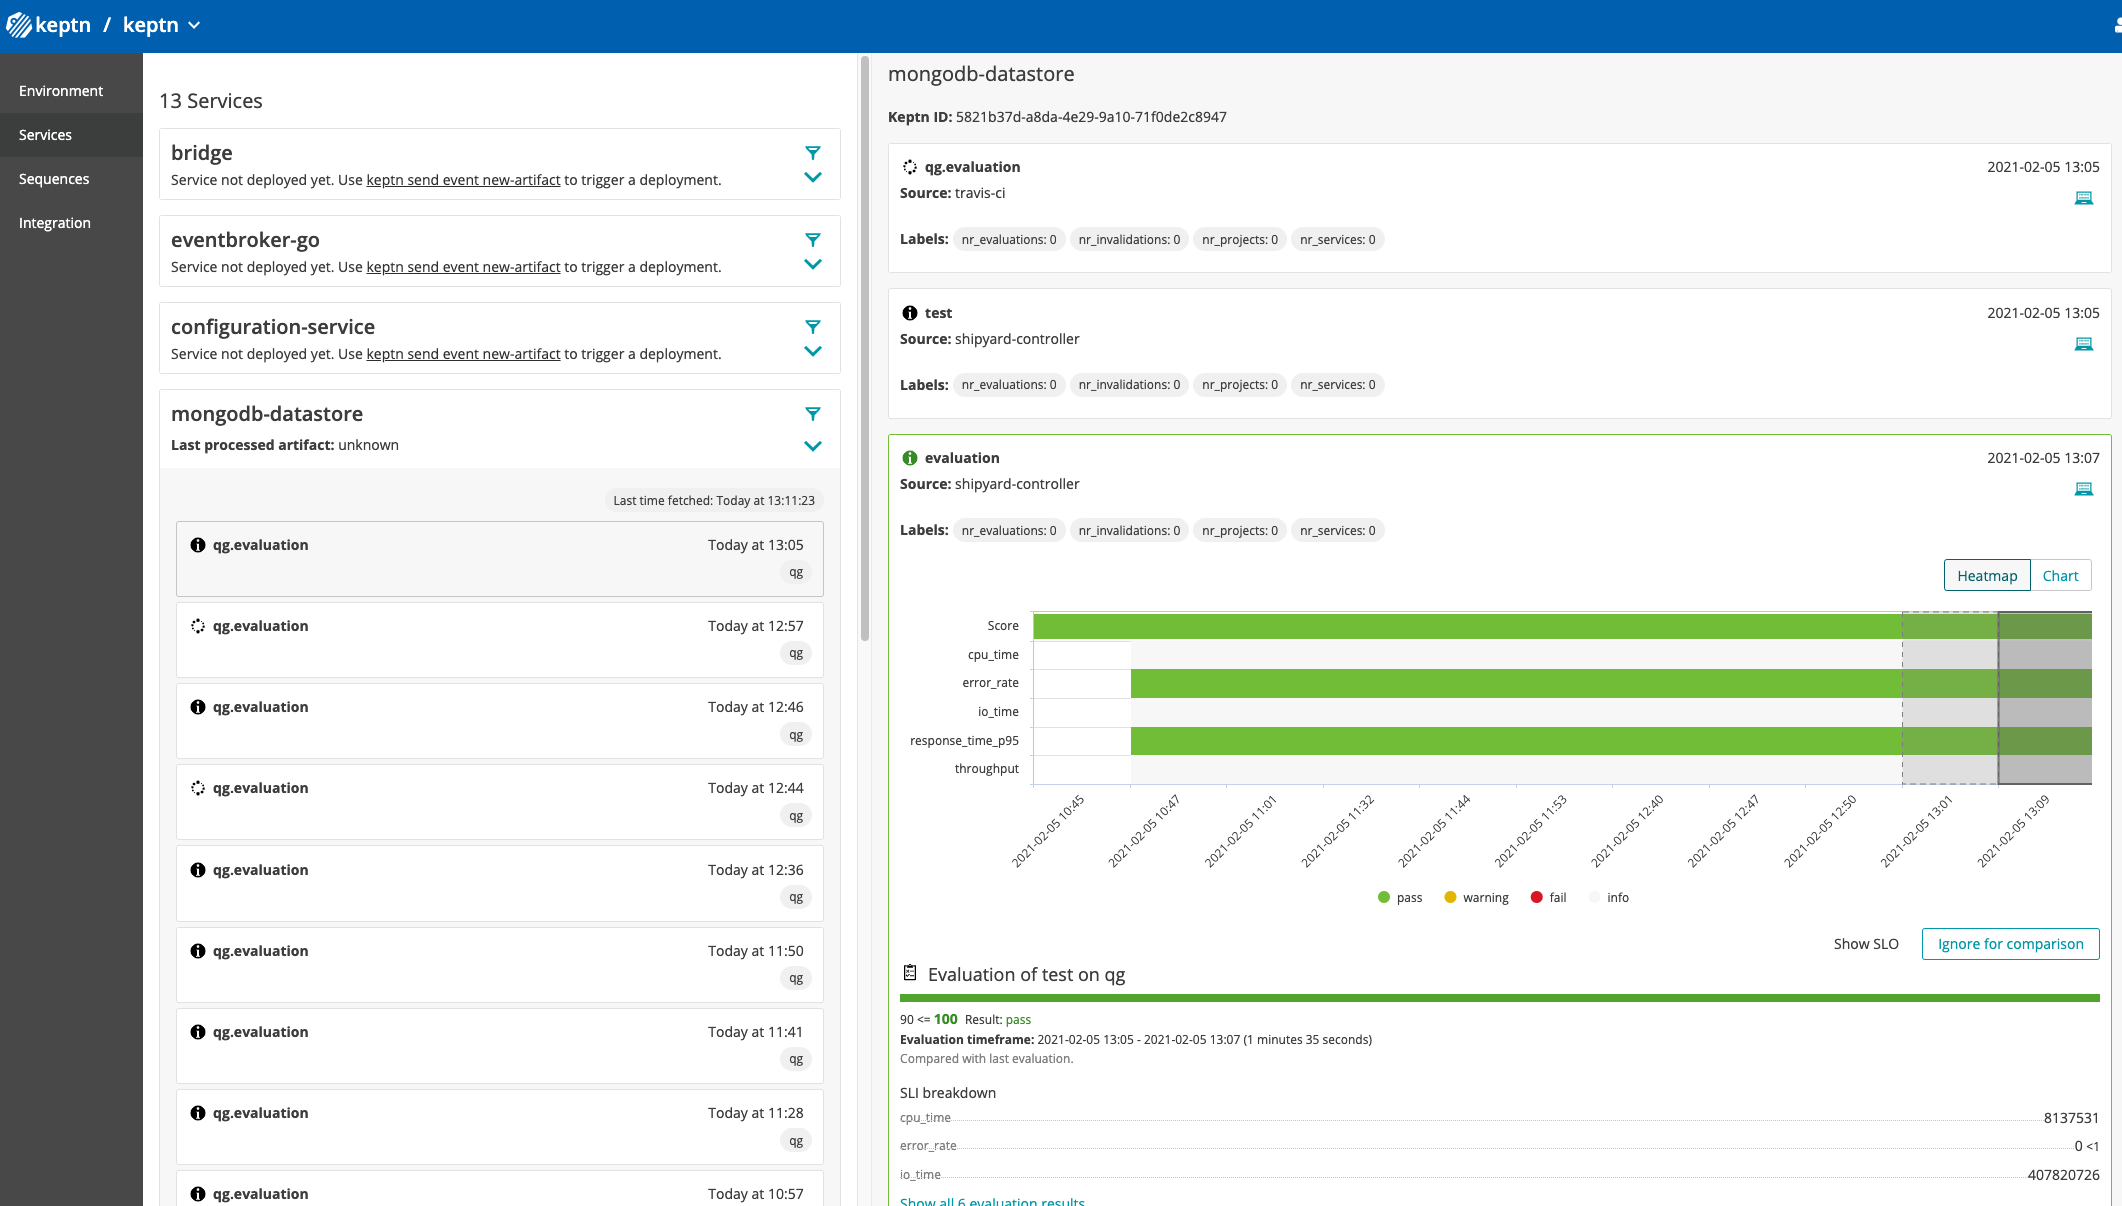
Task: Click the Score heatmap bar
Action: tap(1466, 627)
